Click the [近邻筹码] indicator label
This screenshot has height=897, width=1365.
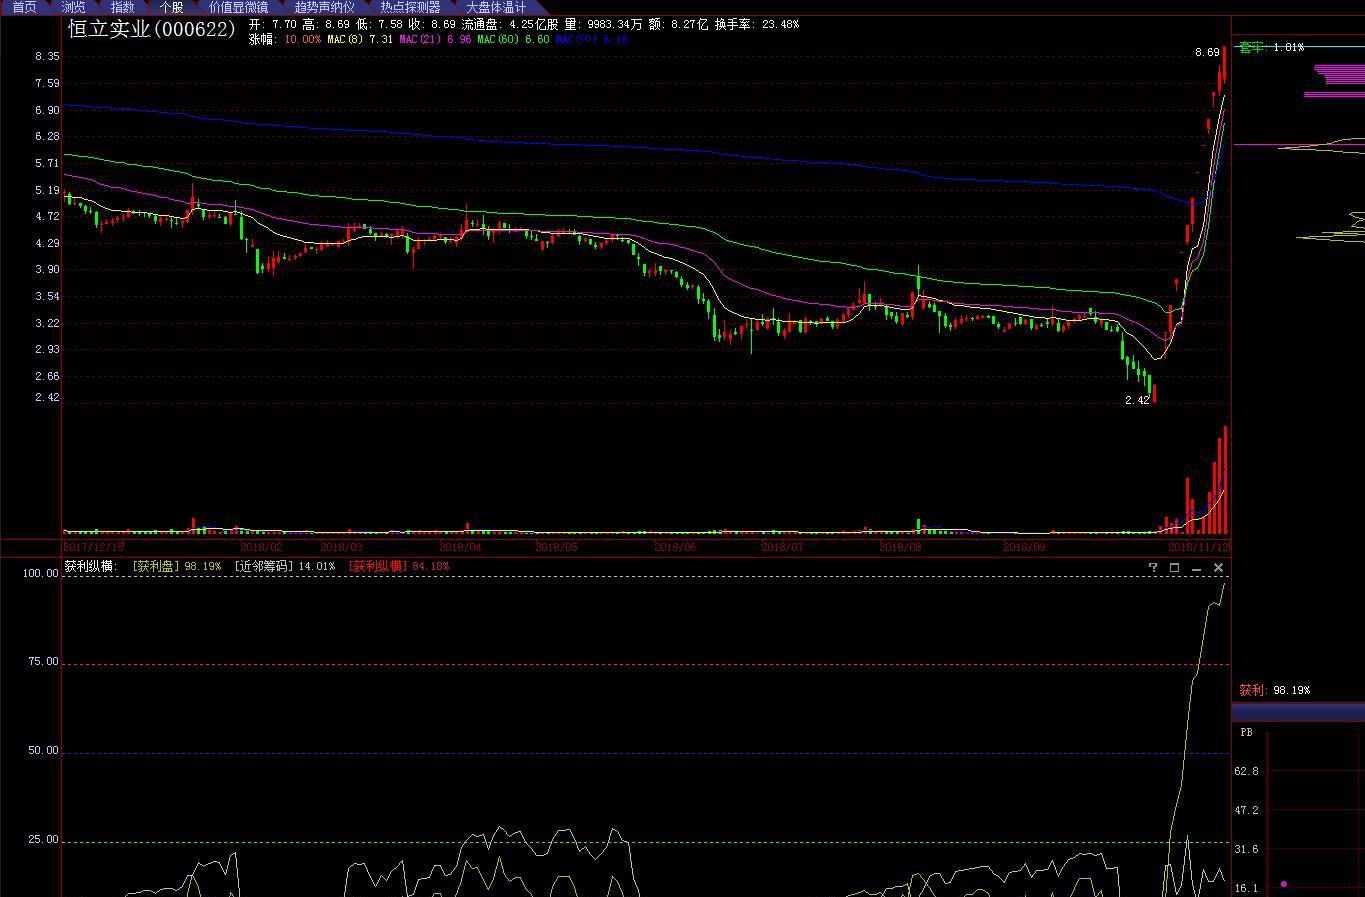(264, 566)
